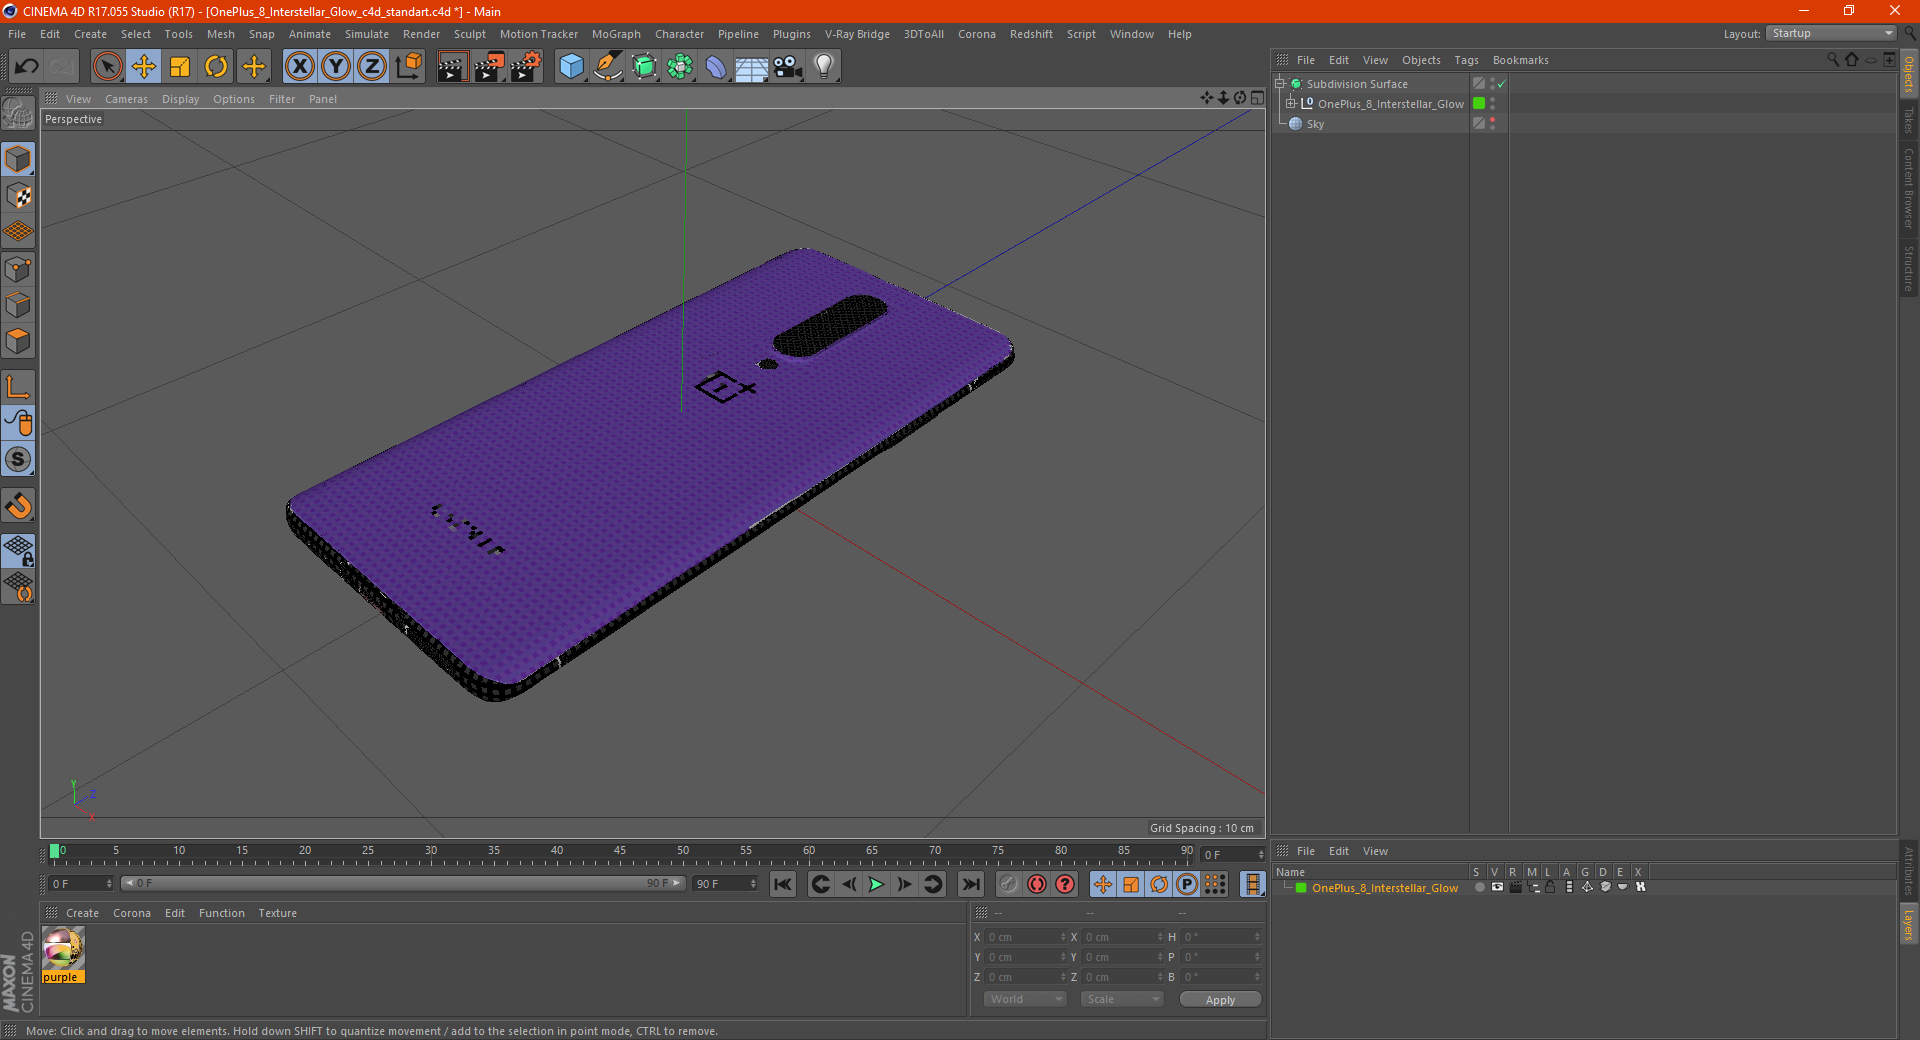Switch to Edges mode
This screenshot has height=1040, width=1920.
[18, 305]
